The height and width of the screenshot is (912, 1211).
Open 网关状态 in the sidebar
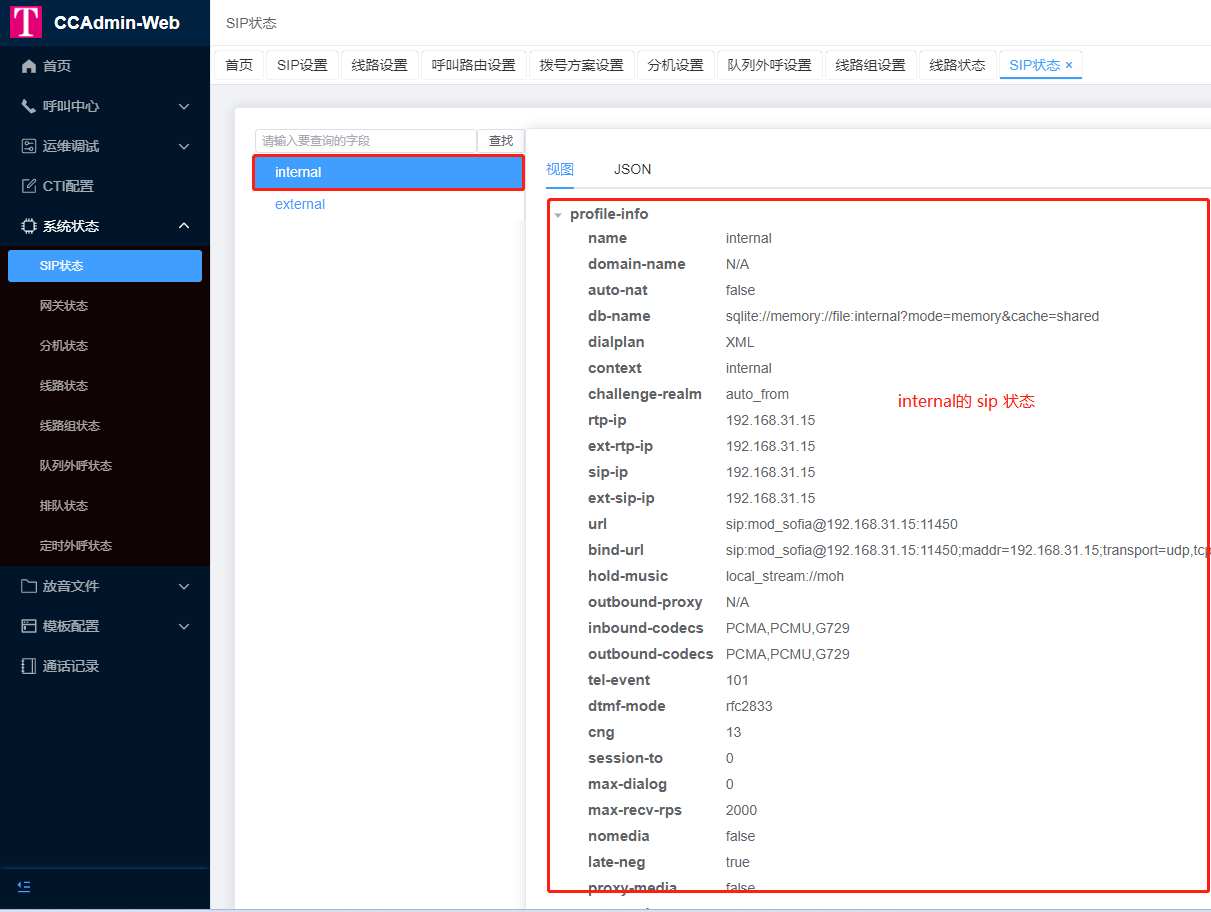coord(64,306)
